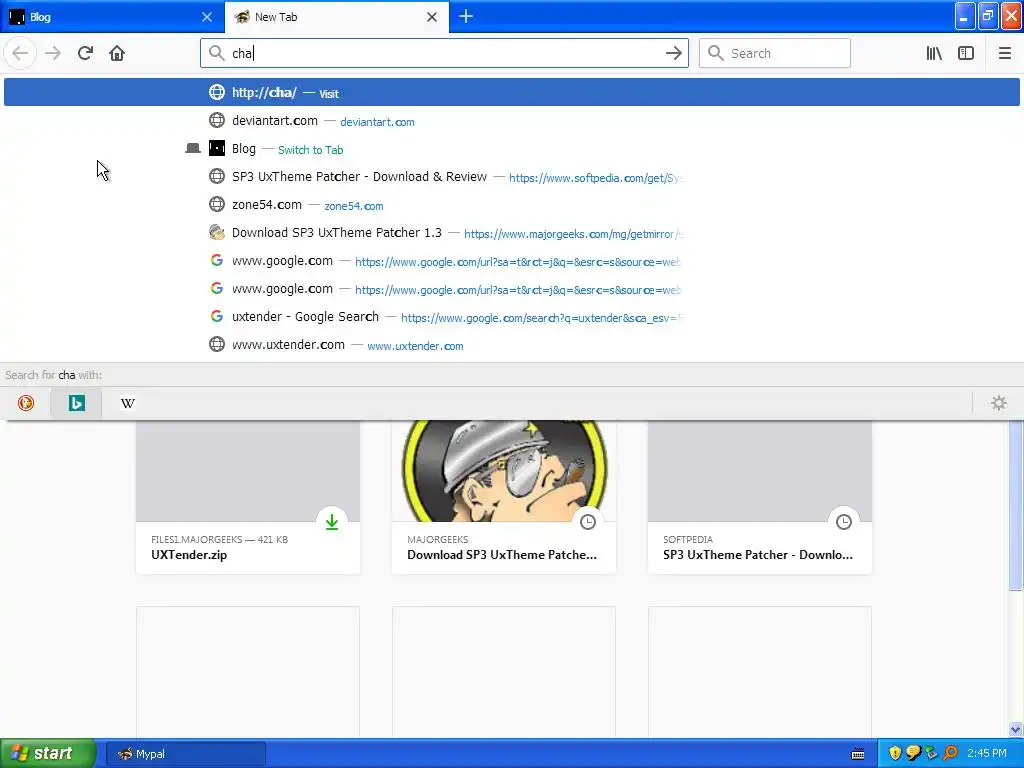The height and width of the screenshot is (768, 1024).
Task: Choose the deviantart.com suggestion
Action: [512, 121]
